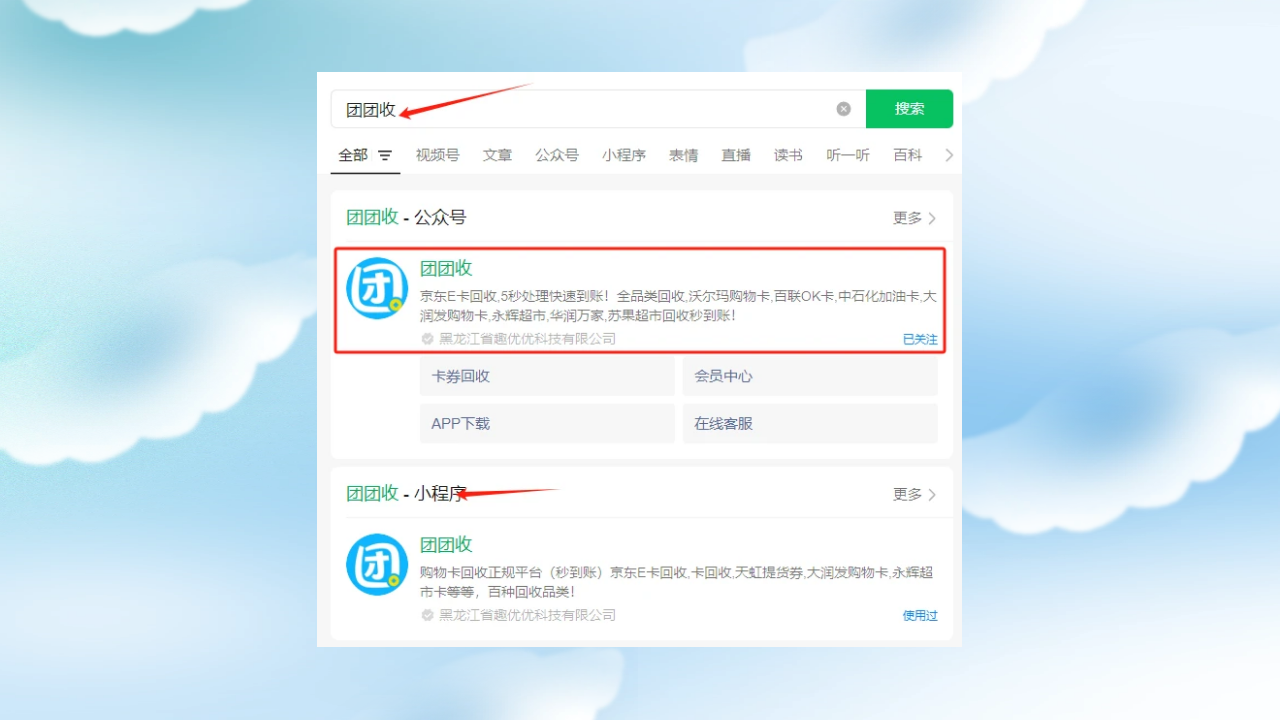Click the 小程序 verified company name
The height and width of the screenshot is (720, 1280).
point(527,615)
